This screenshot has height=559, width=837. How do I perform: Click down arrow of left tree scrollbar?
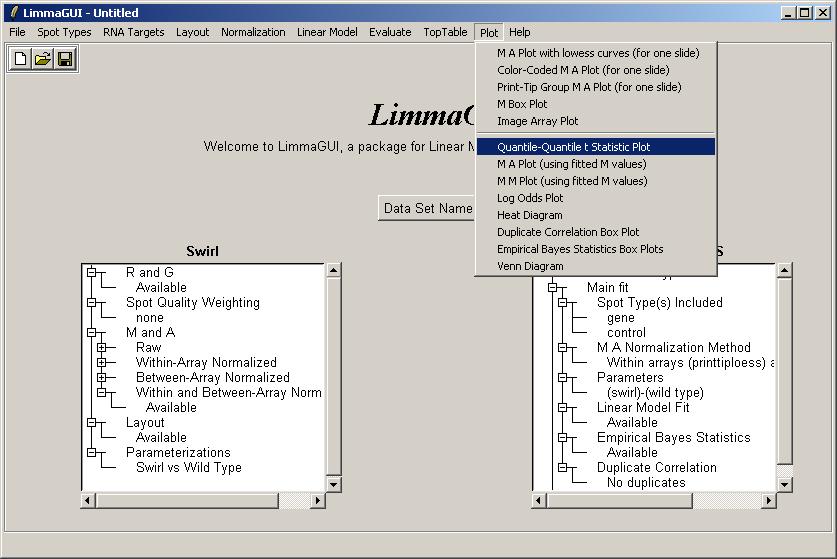[333, 483]
